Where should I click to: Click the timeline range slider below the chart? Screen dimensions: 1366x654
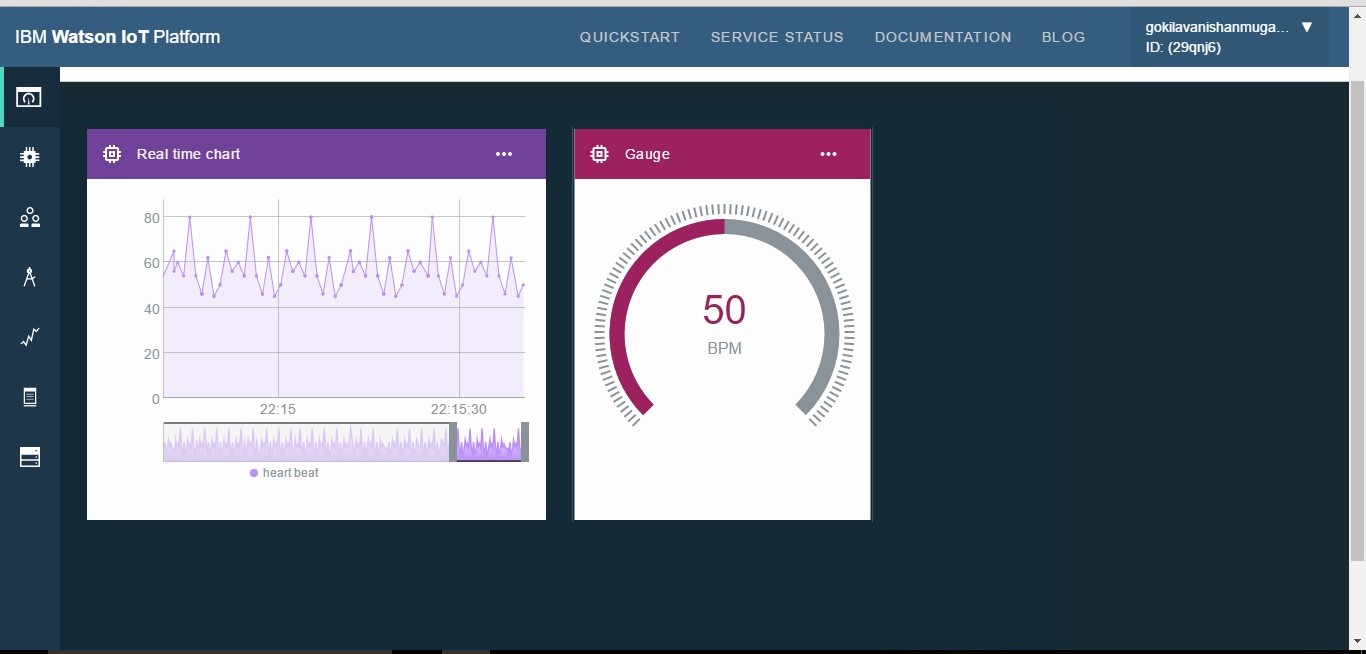coord(345,442)
